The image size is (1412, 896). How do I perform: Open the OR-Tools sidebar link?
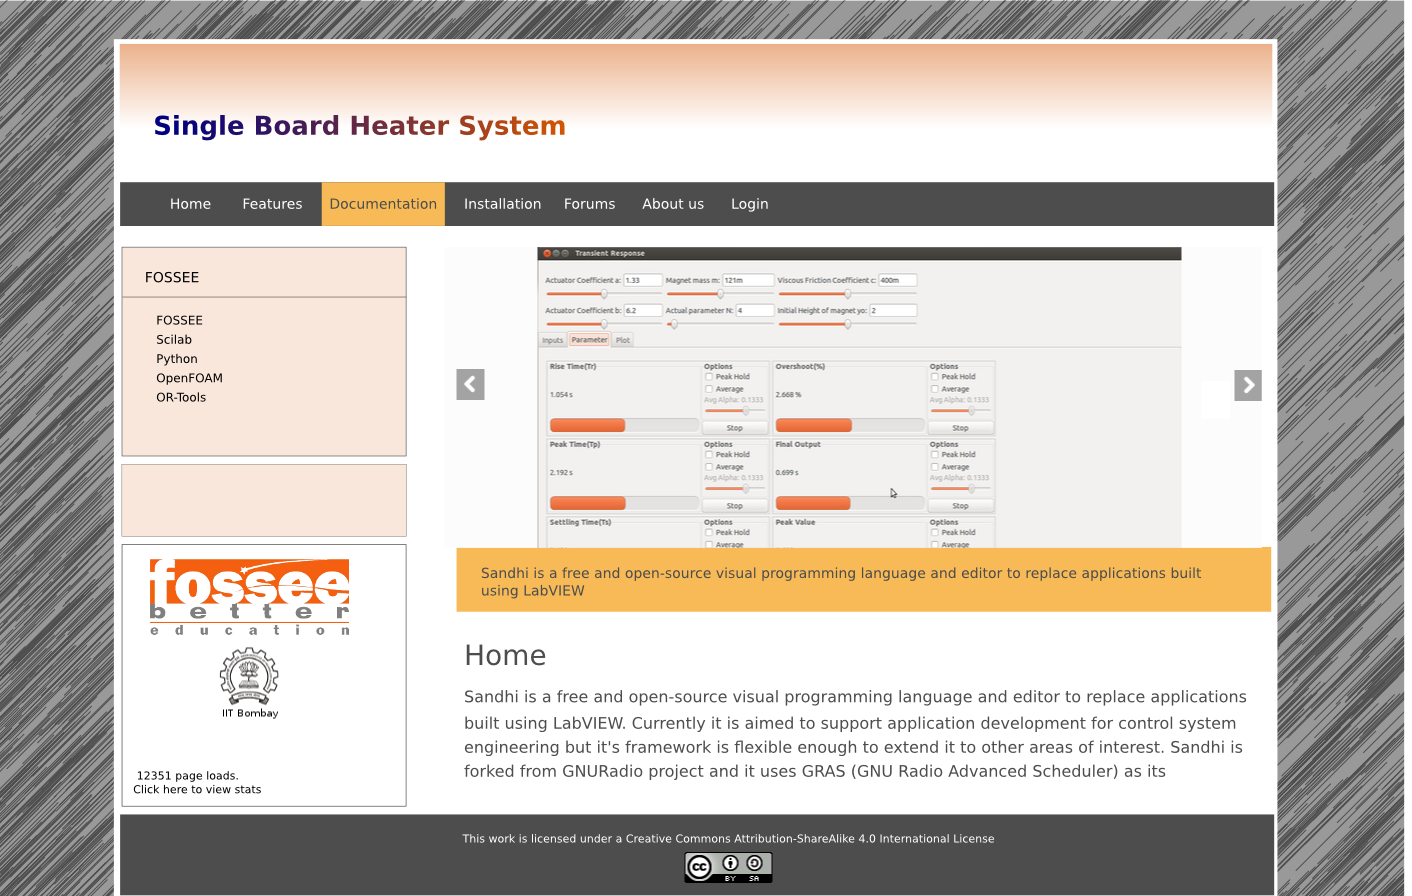coord(181,397)
